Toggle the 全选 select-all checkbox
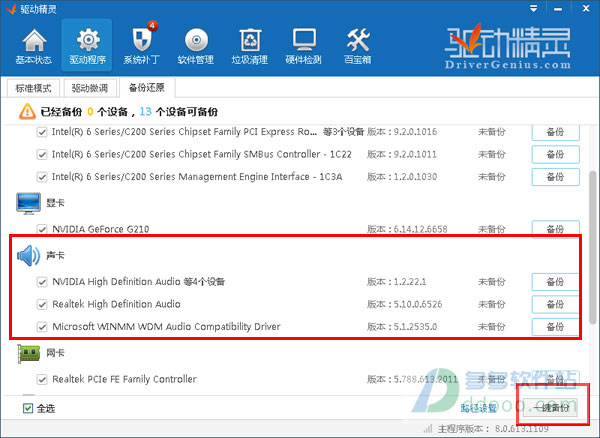Image resolution: width=600 pixels, height=438 pixels. [x=28, y=408]
